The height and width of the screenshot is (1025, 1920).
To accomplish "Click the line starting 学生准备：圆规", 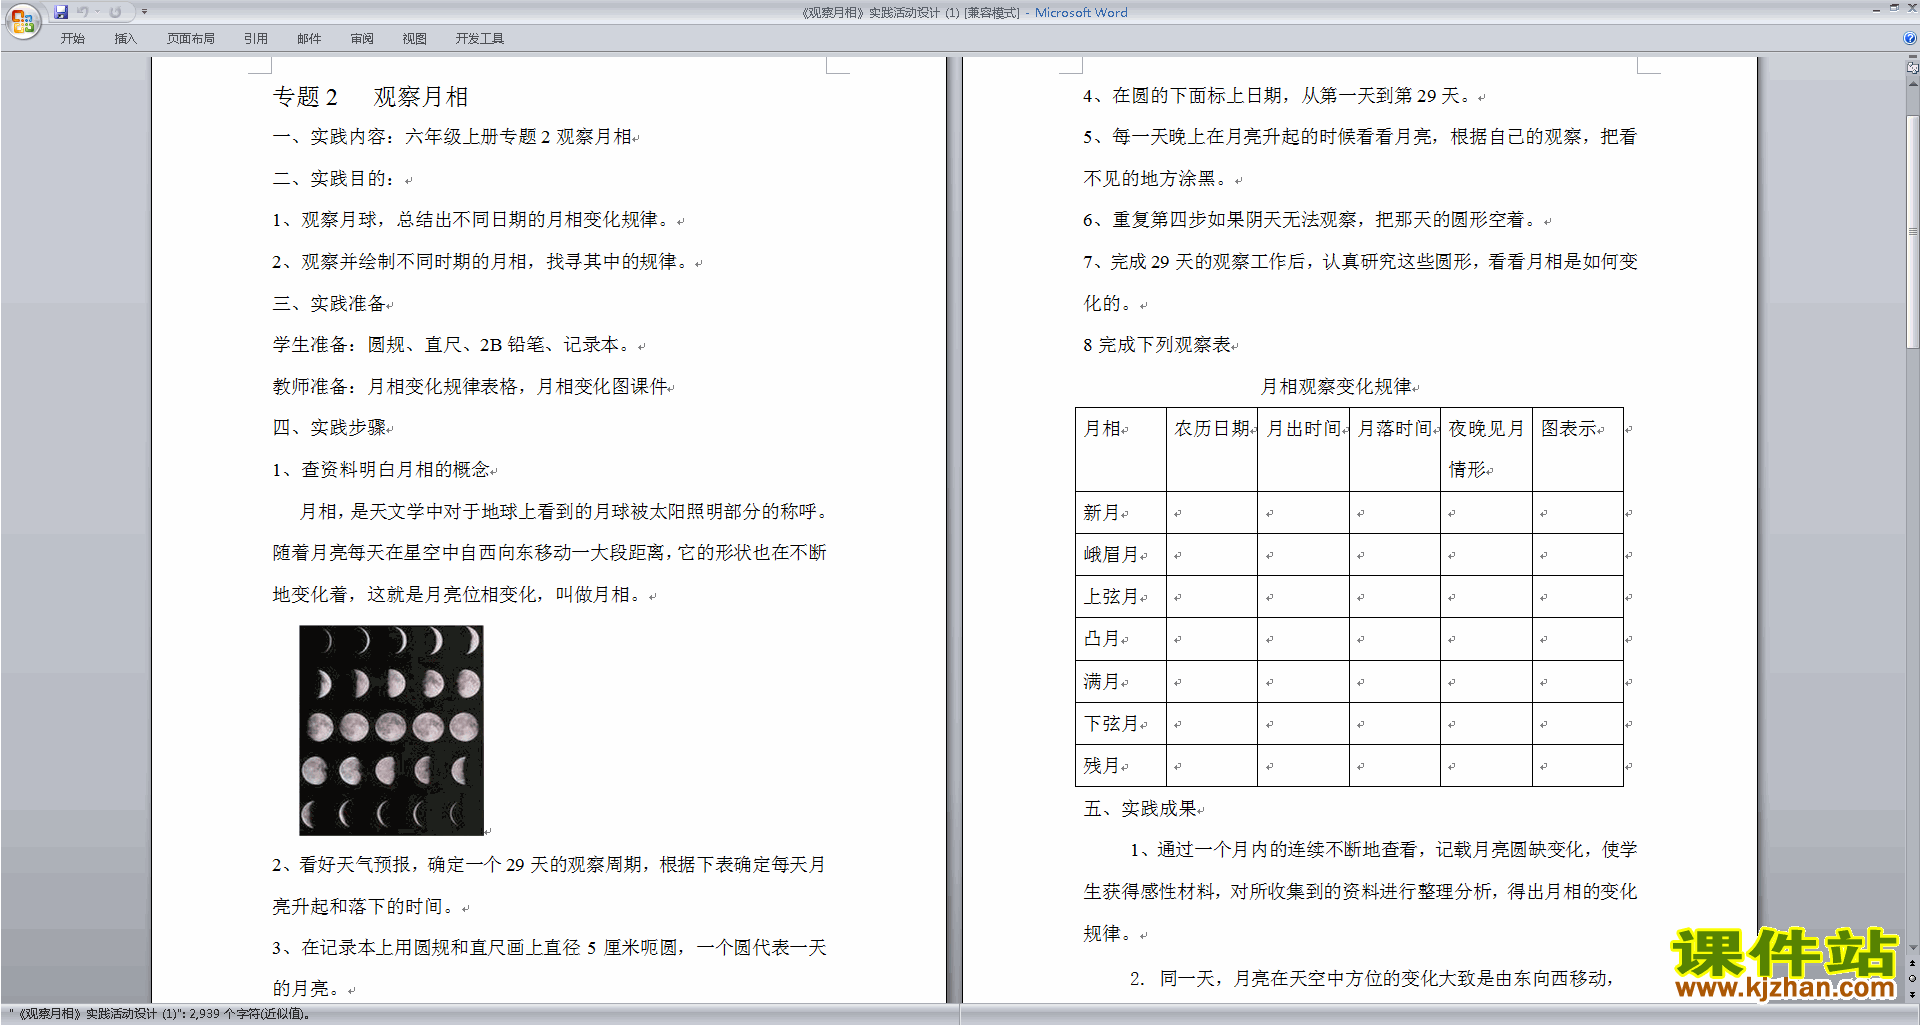I will coord(452,345).
